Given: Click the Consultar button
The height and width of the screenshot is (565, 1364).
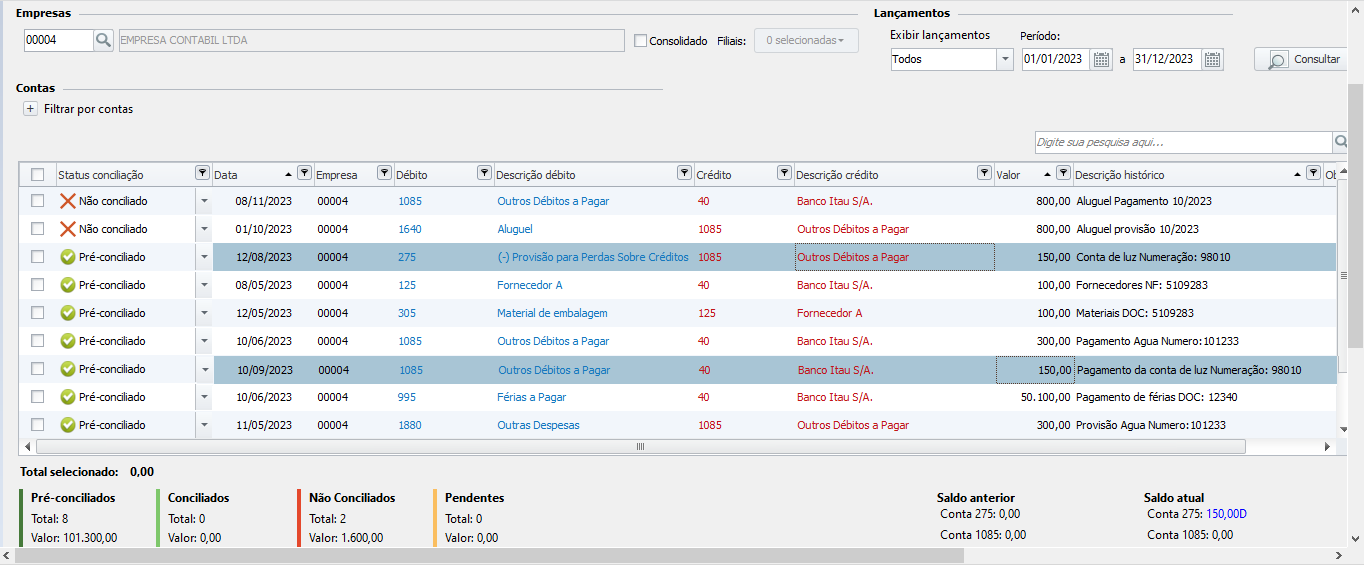Looking at the screenshot, I should pos(1304,59).
